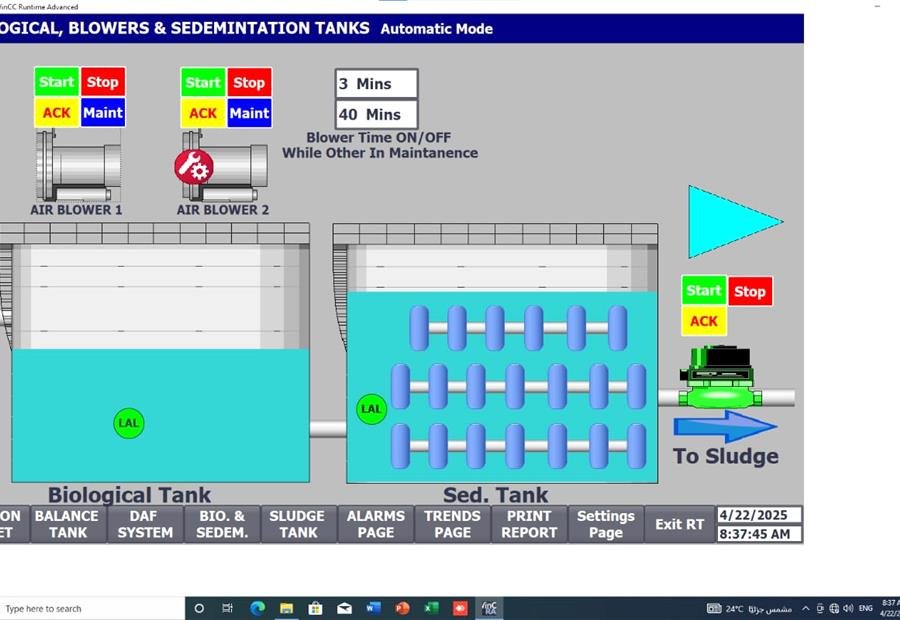900x620 pixels.
Task: Click the Sed. Tank lamella plates graphic
Action: click(518, 388)
